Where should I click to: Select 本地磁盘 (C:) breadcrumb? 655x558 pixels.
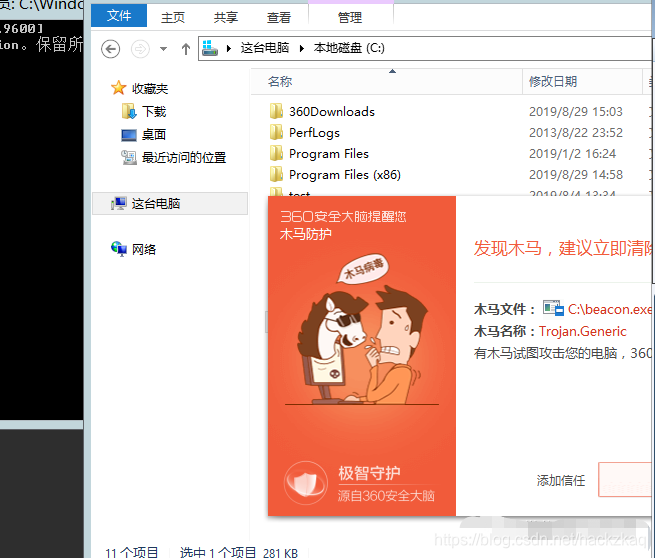349,48
